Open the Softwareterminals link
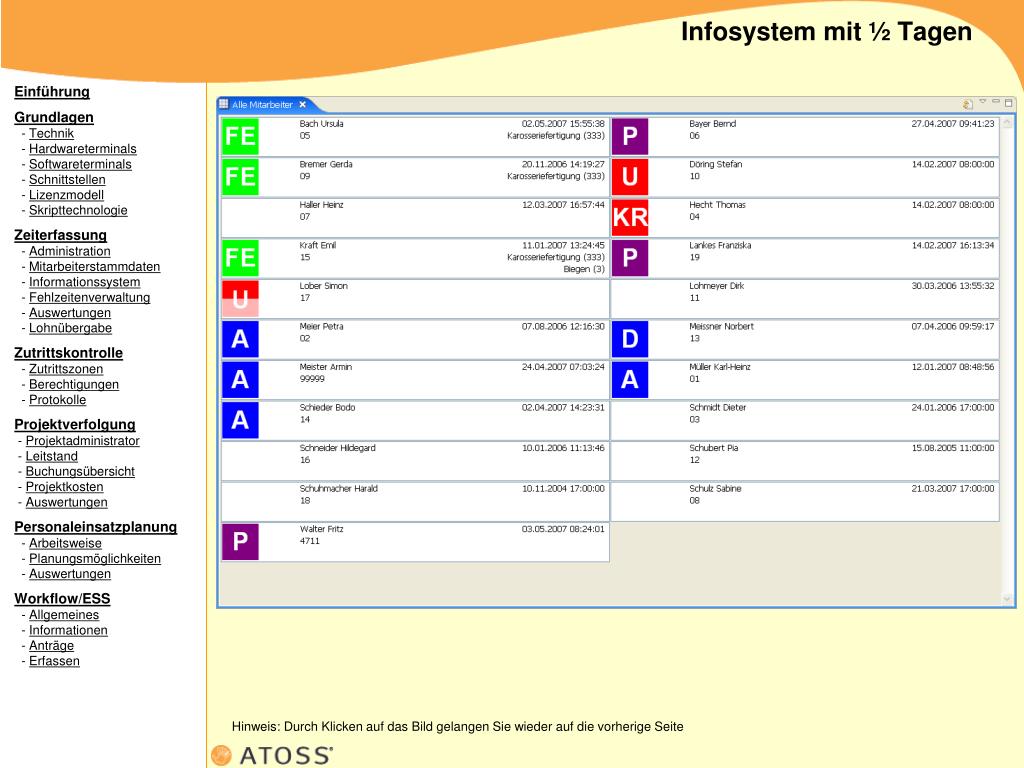1024x768 pixels. [x=80, y=164]
